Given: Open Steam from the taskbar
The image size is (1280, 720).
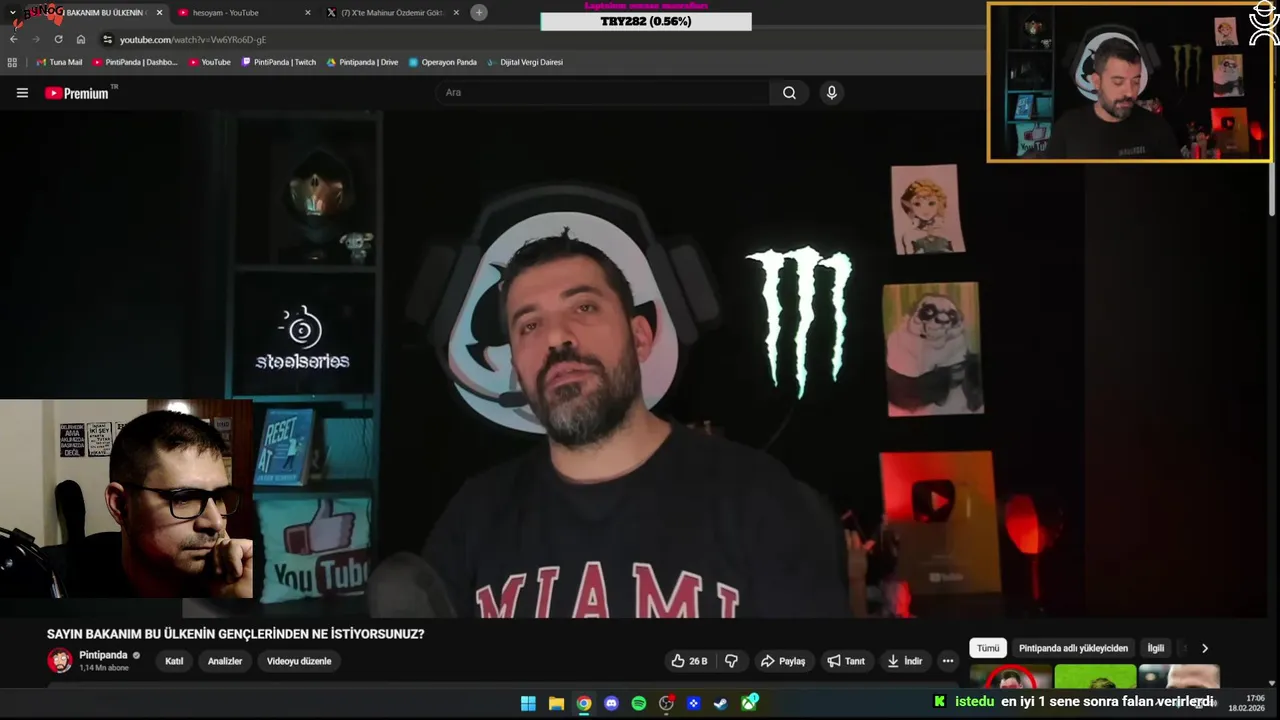Looking at the screenshot, I should coord(721,703).
